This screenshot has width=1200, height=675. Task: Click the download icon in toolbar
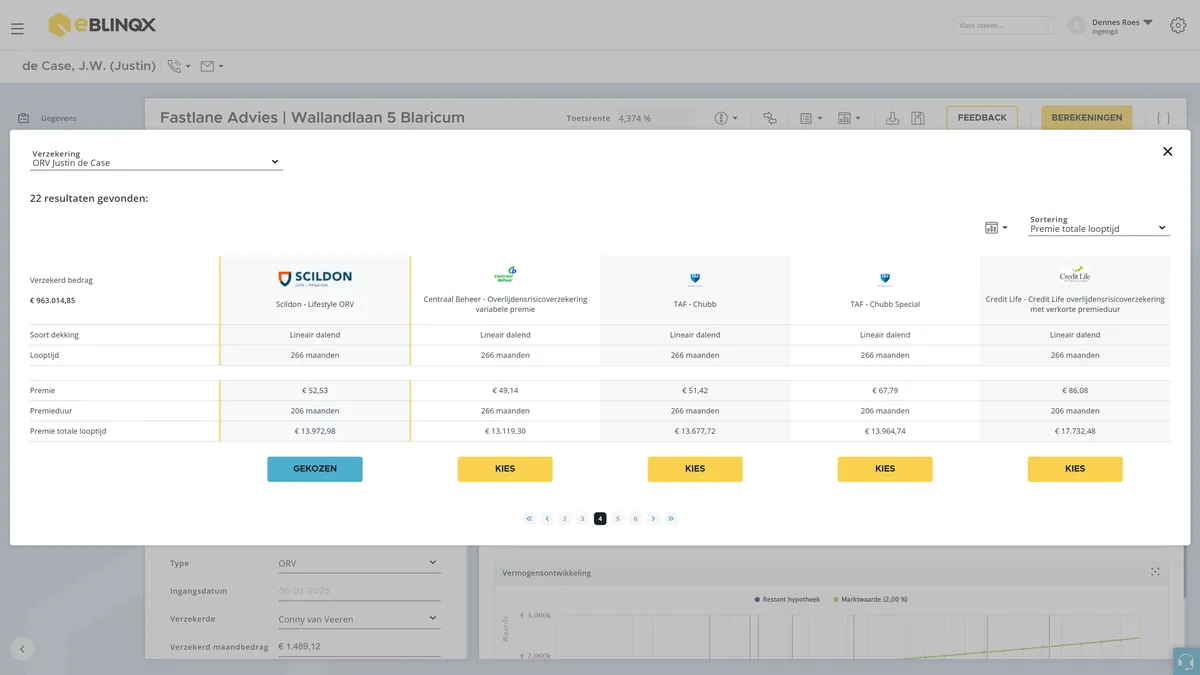pyautogui.click(x=892, y=118)
